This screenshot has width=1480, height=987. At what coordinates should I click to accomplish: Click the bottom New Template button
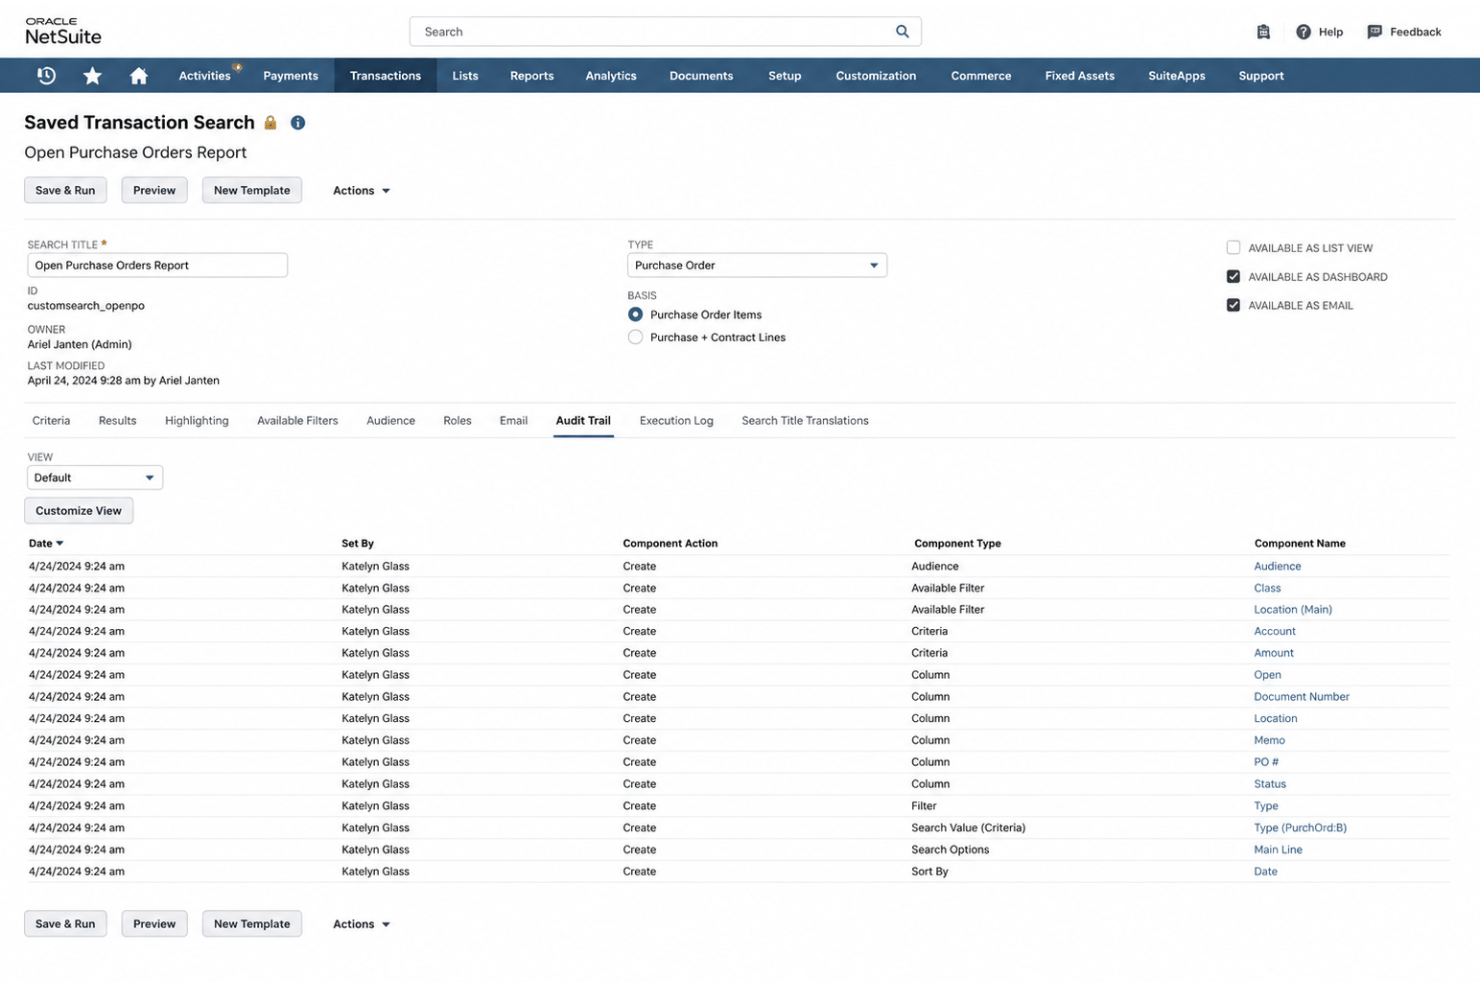coord(252,924)
